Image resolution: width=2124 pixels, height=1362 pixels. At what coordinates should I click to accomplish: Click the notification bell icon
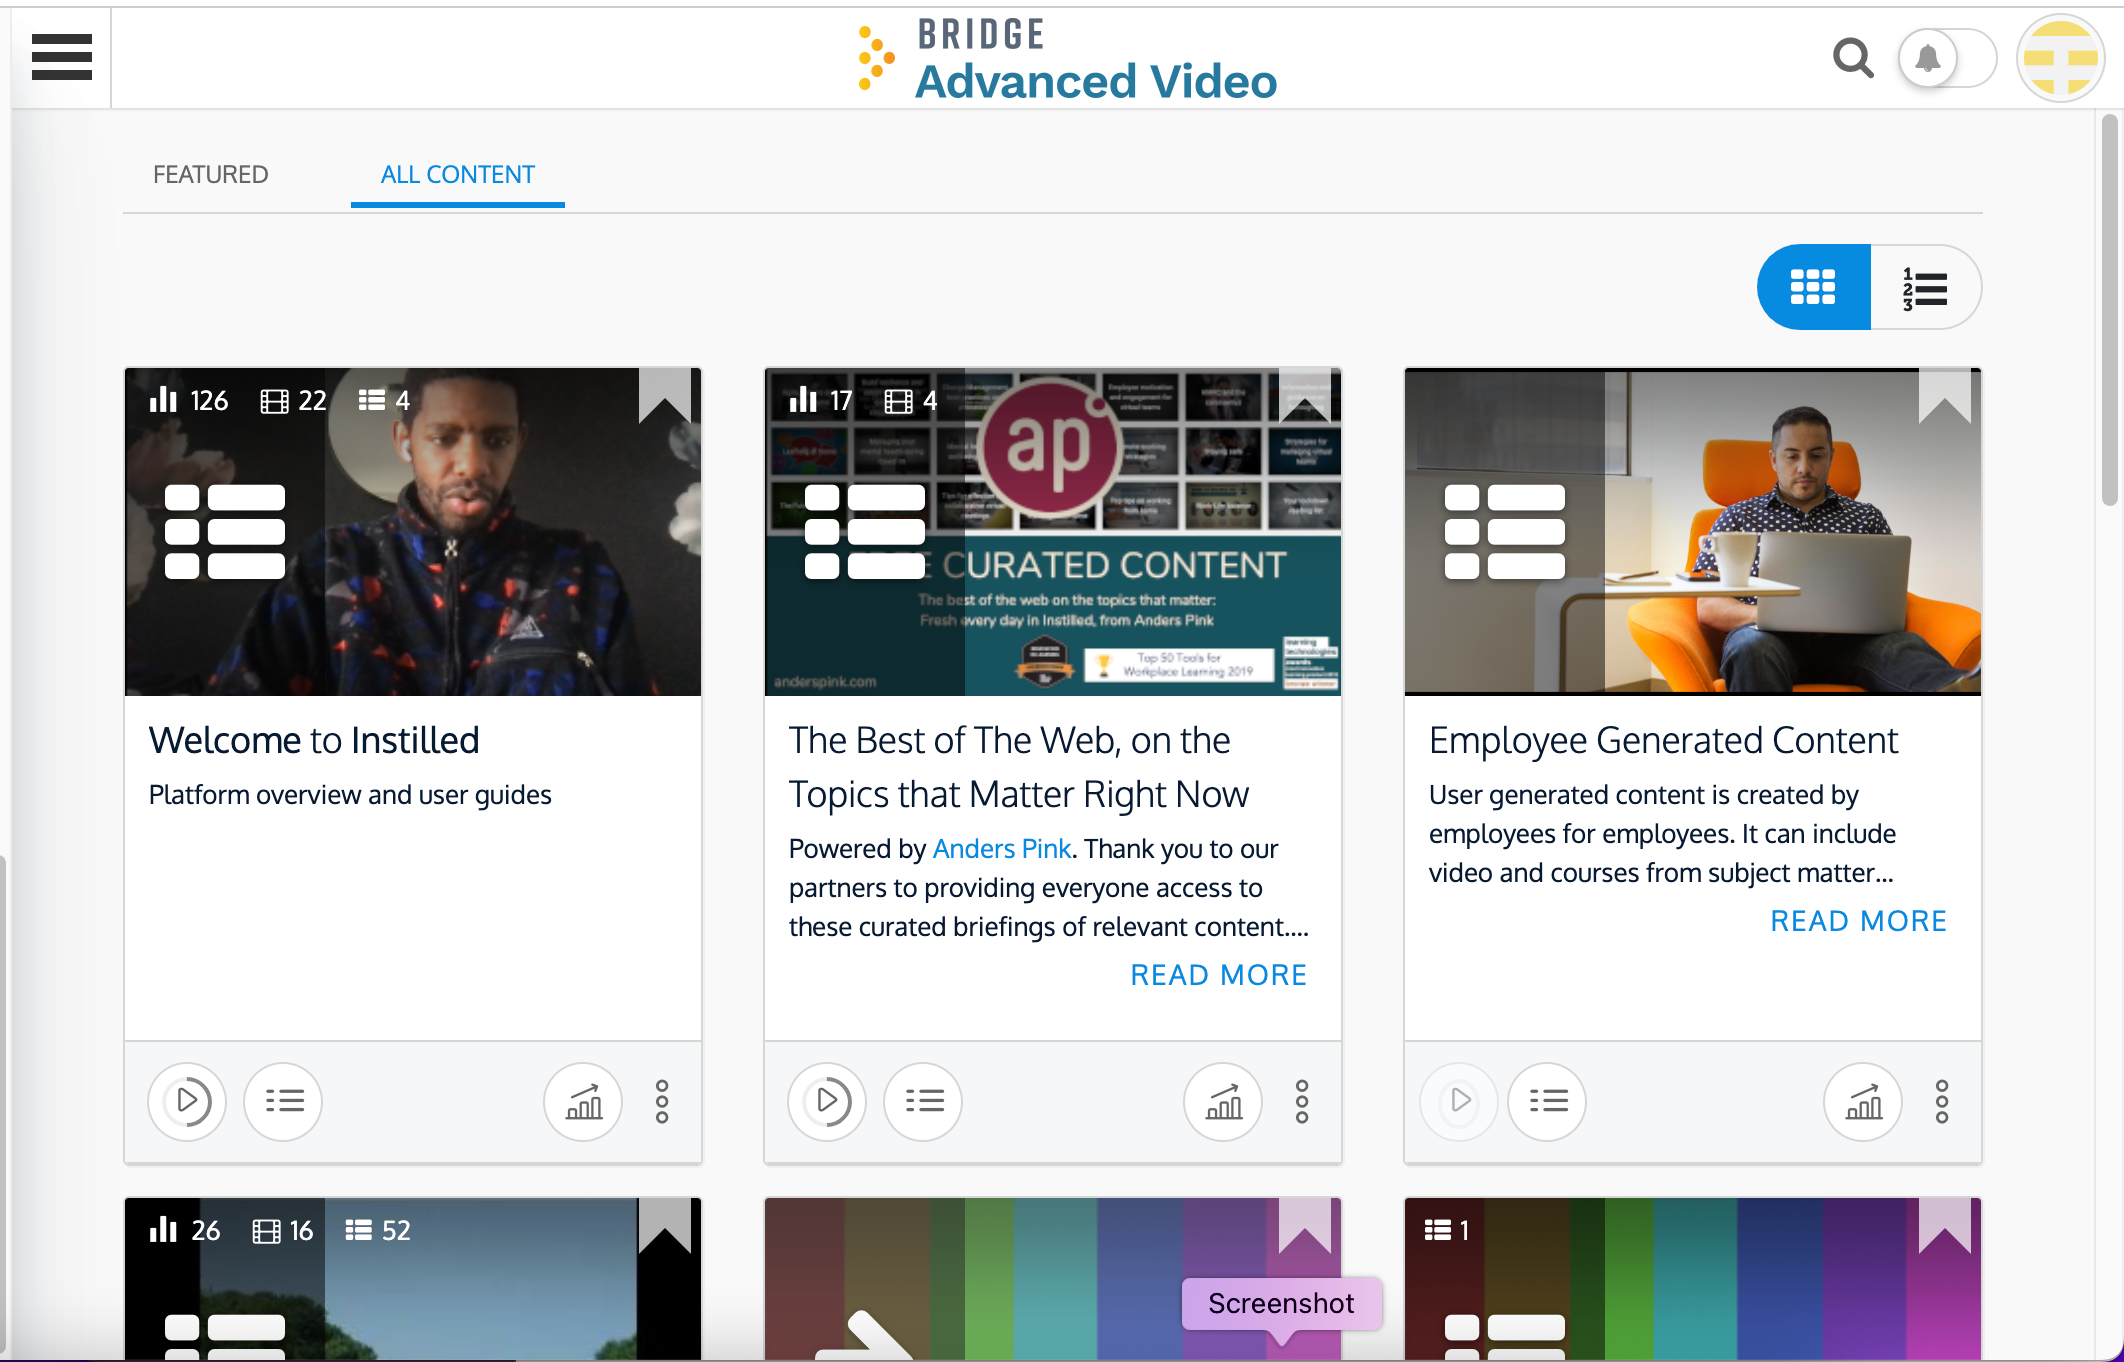1928,58
